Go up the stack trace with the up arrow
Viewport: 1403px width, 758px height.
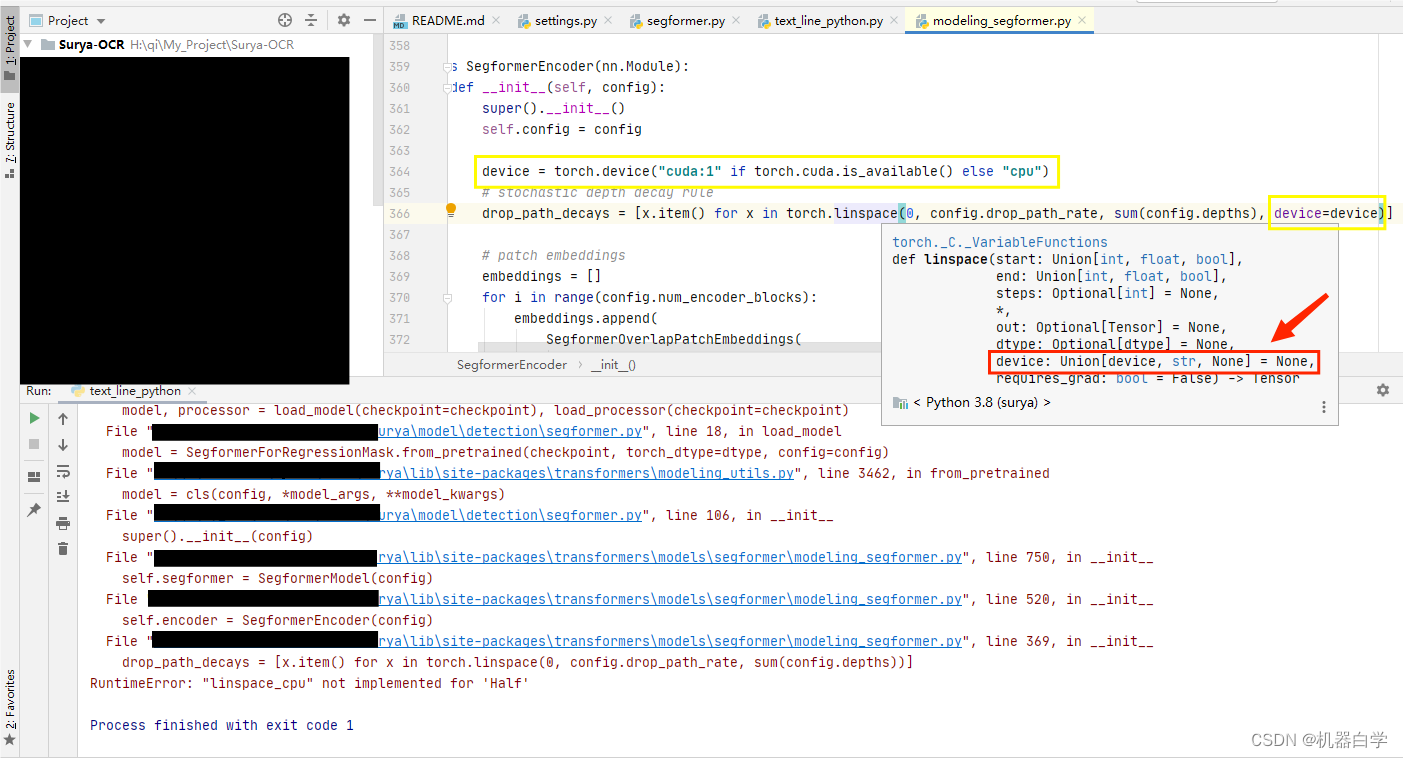coord(63,419)
